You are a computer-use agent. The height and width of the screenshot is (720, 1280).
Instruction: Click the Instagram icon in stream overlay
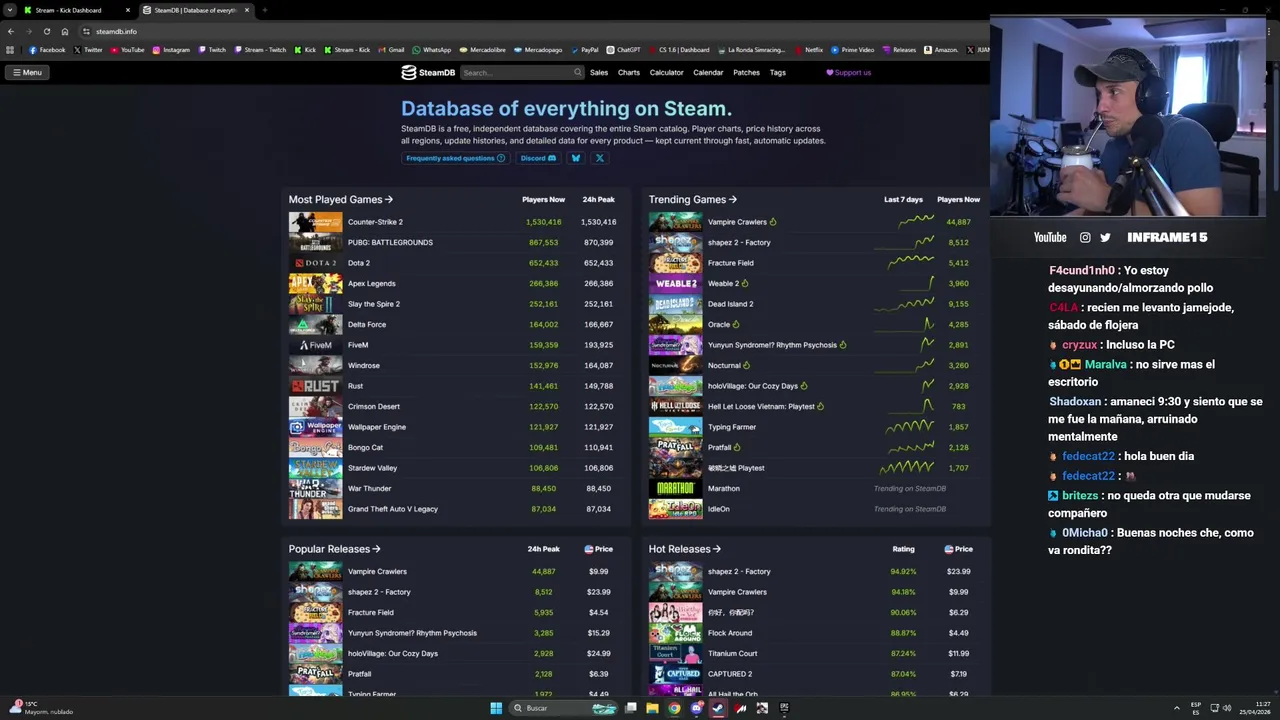point(1085,237)
